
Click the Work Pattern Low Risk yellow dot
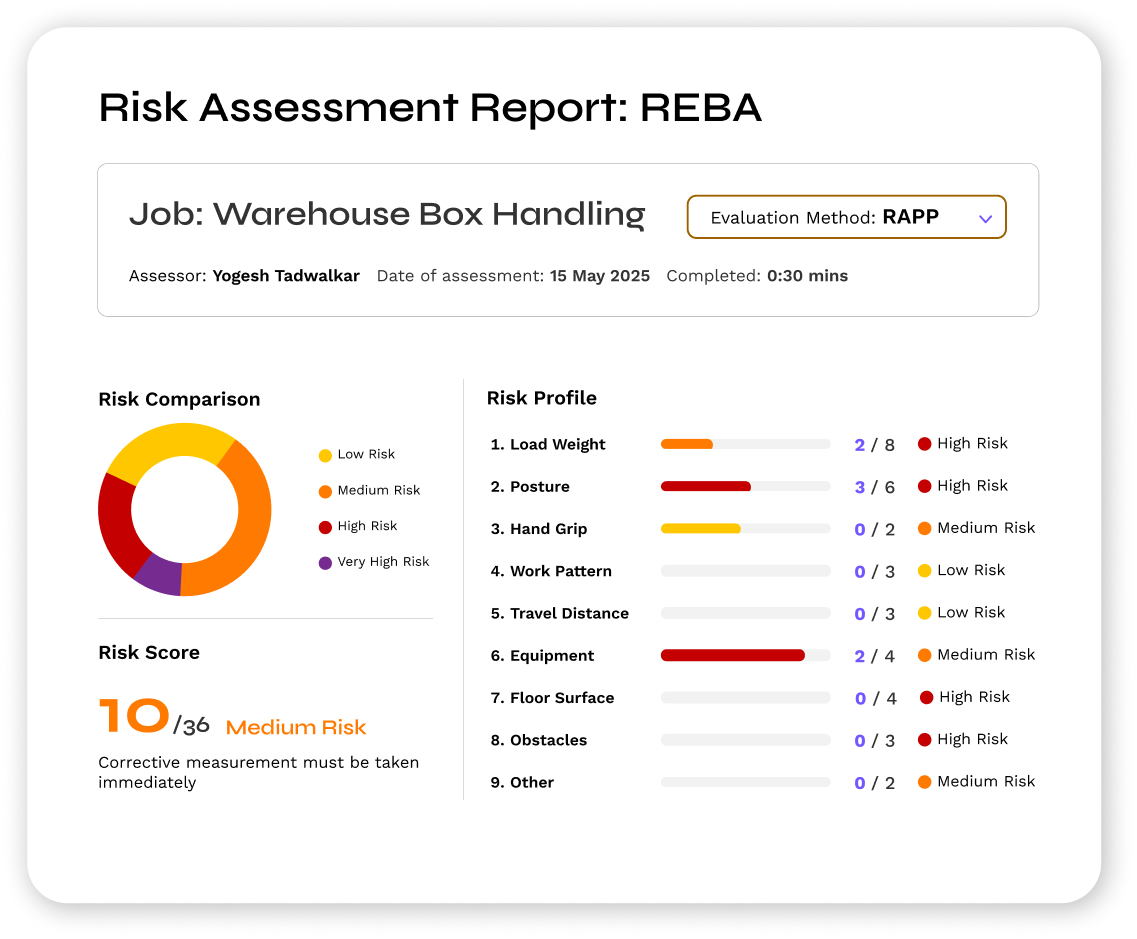tap(925, 571)
